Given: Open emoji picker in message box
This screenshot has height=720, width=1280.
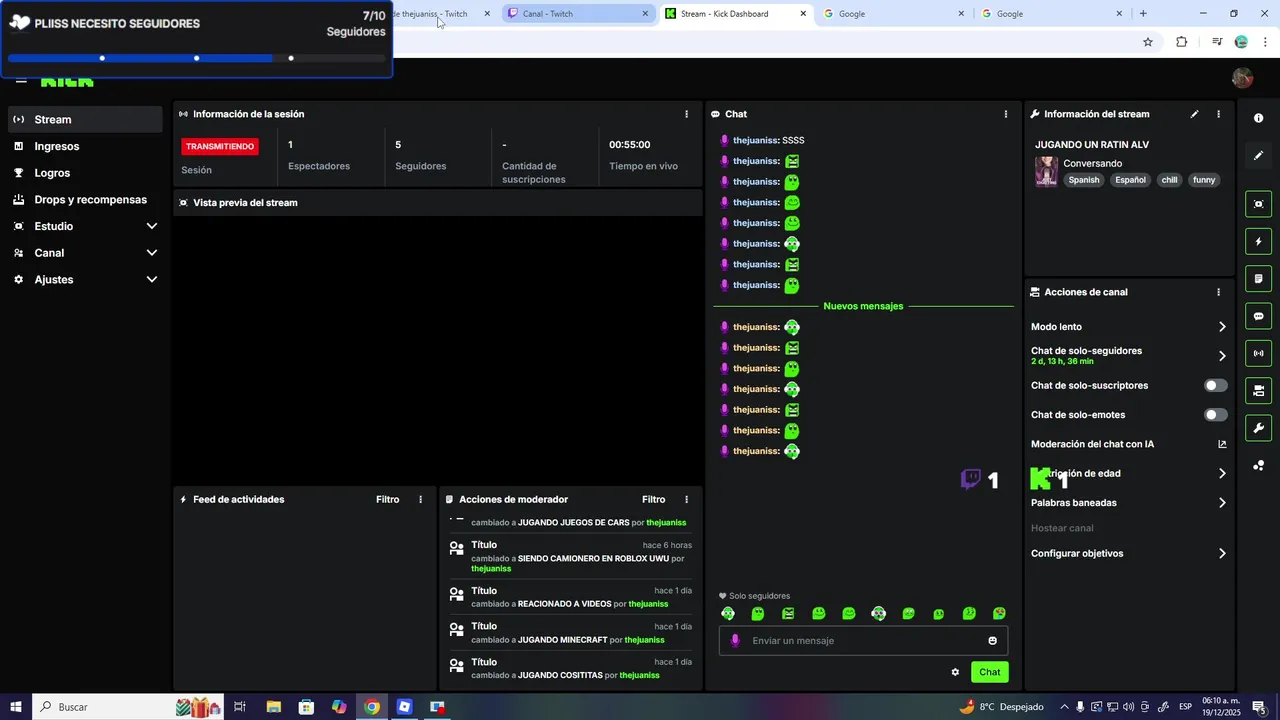Looking at the screenshot, I should tap(992, 641).
